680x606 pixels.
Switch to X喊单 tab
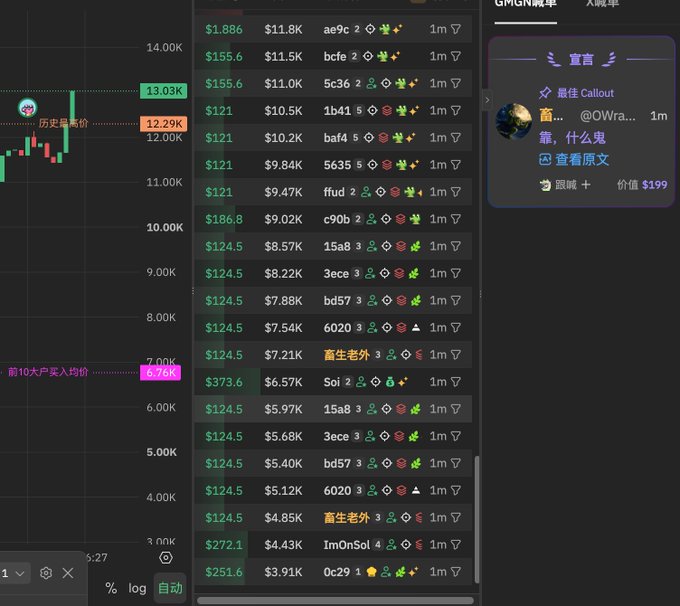[602, 4]
